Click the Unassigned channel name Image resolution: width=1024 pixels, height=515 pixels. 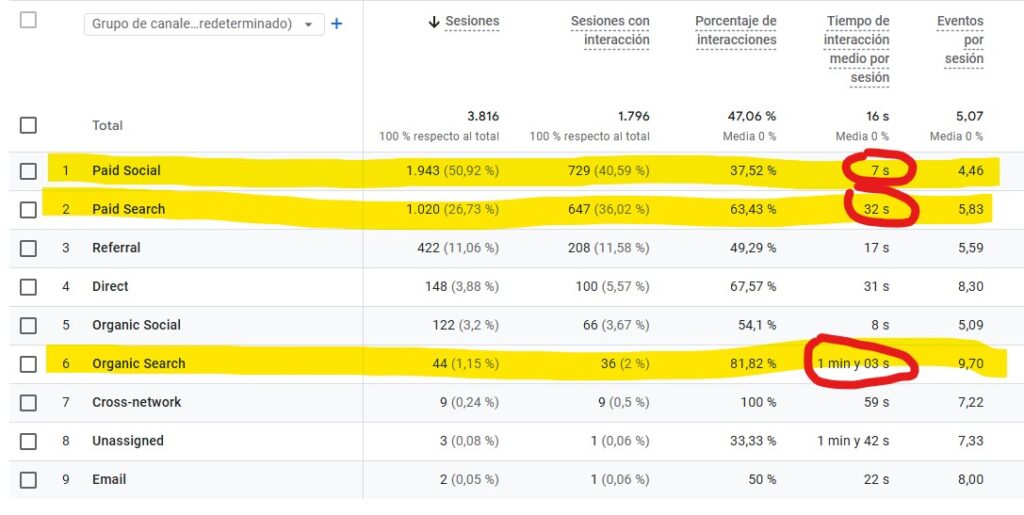[128, 441]
